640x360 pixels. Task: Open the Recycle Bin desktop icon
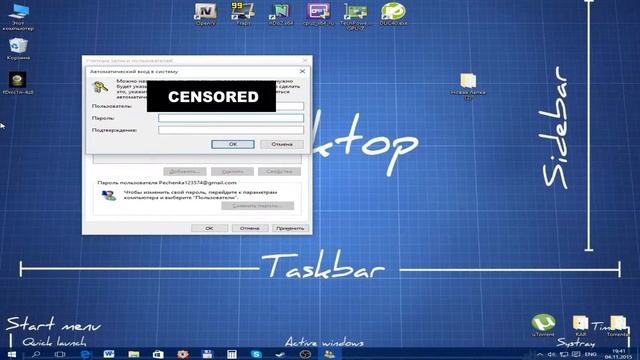(x=18, y=49)
